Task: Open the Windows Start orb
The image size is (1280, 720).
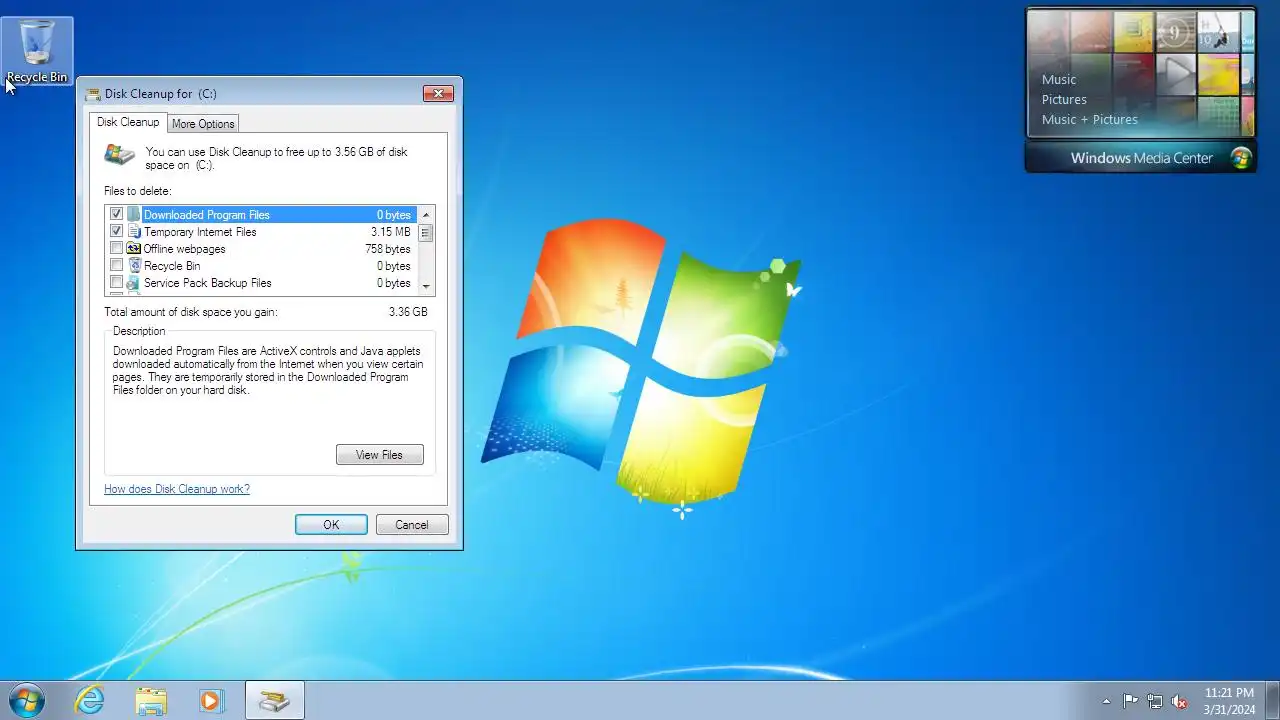Action: coord(26,700)
